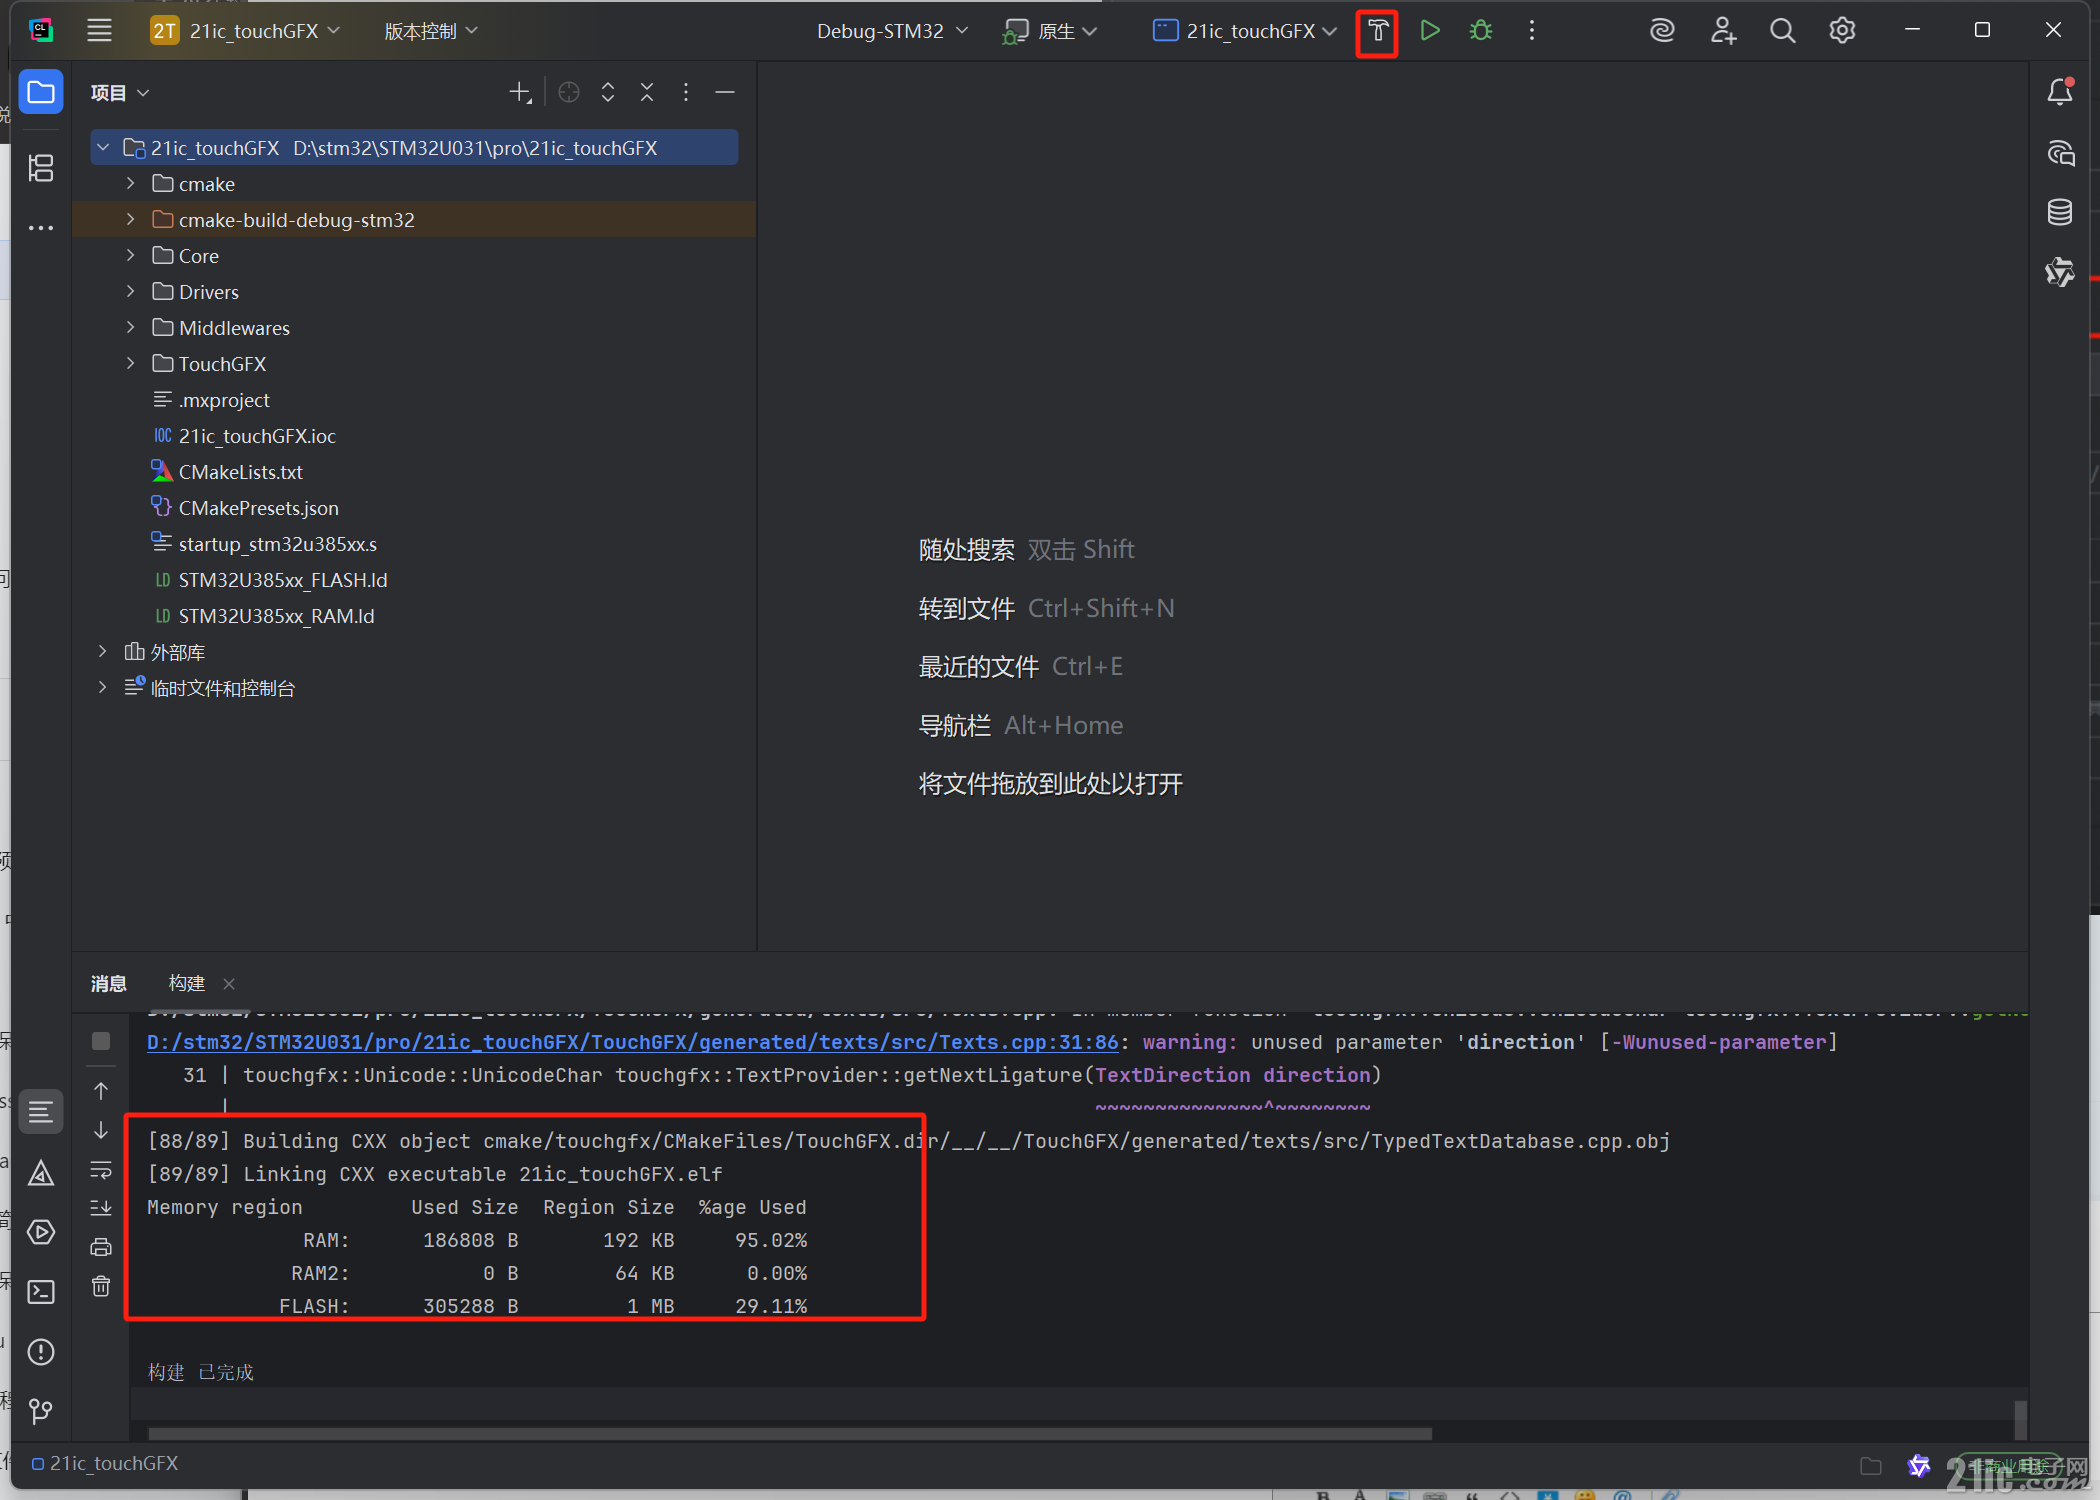Open Texts.cpp:31:86 warning link
The image size is (2100, 1500).
(632, 1042)
